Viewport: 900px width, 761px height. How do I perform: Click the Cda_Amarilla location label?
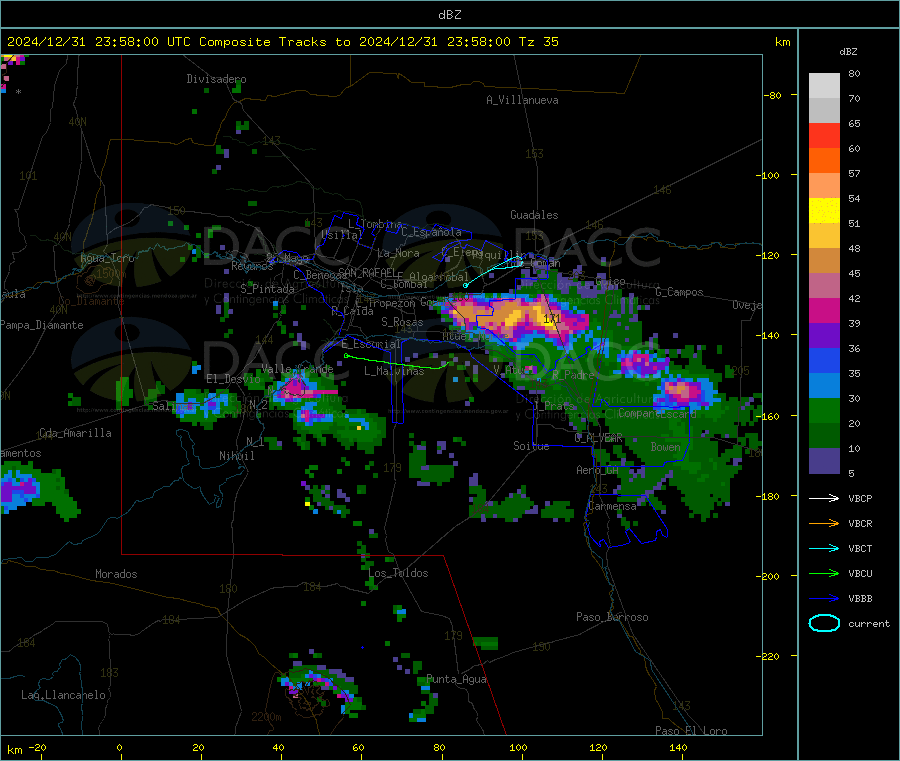click(x=75, y=433)
